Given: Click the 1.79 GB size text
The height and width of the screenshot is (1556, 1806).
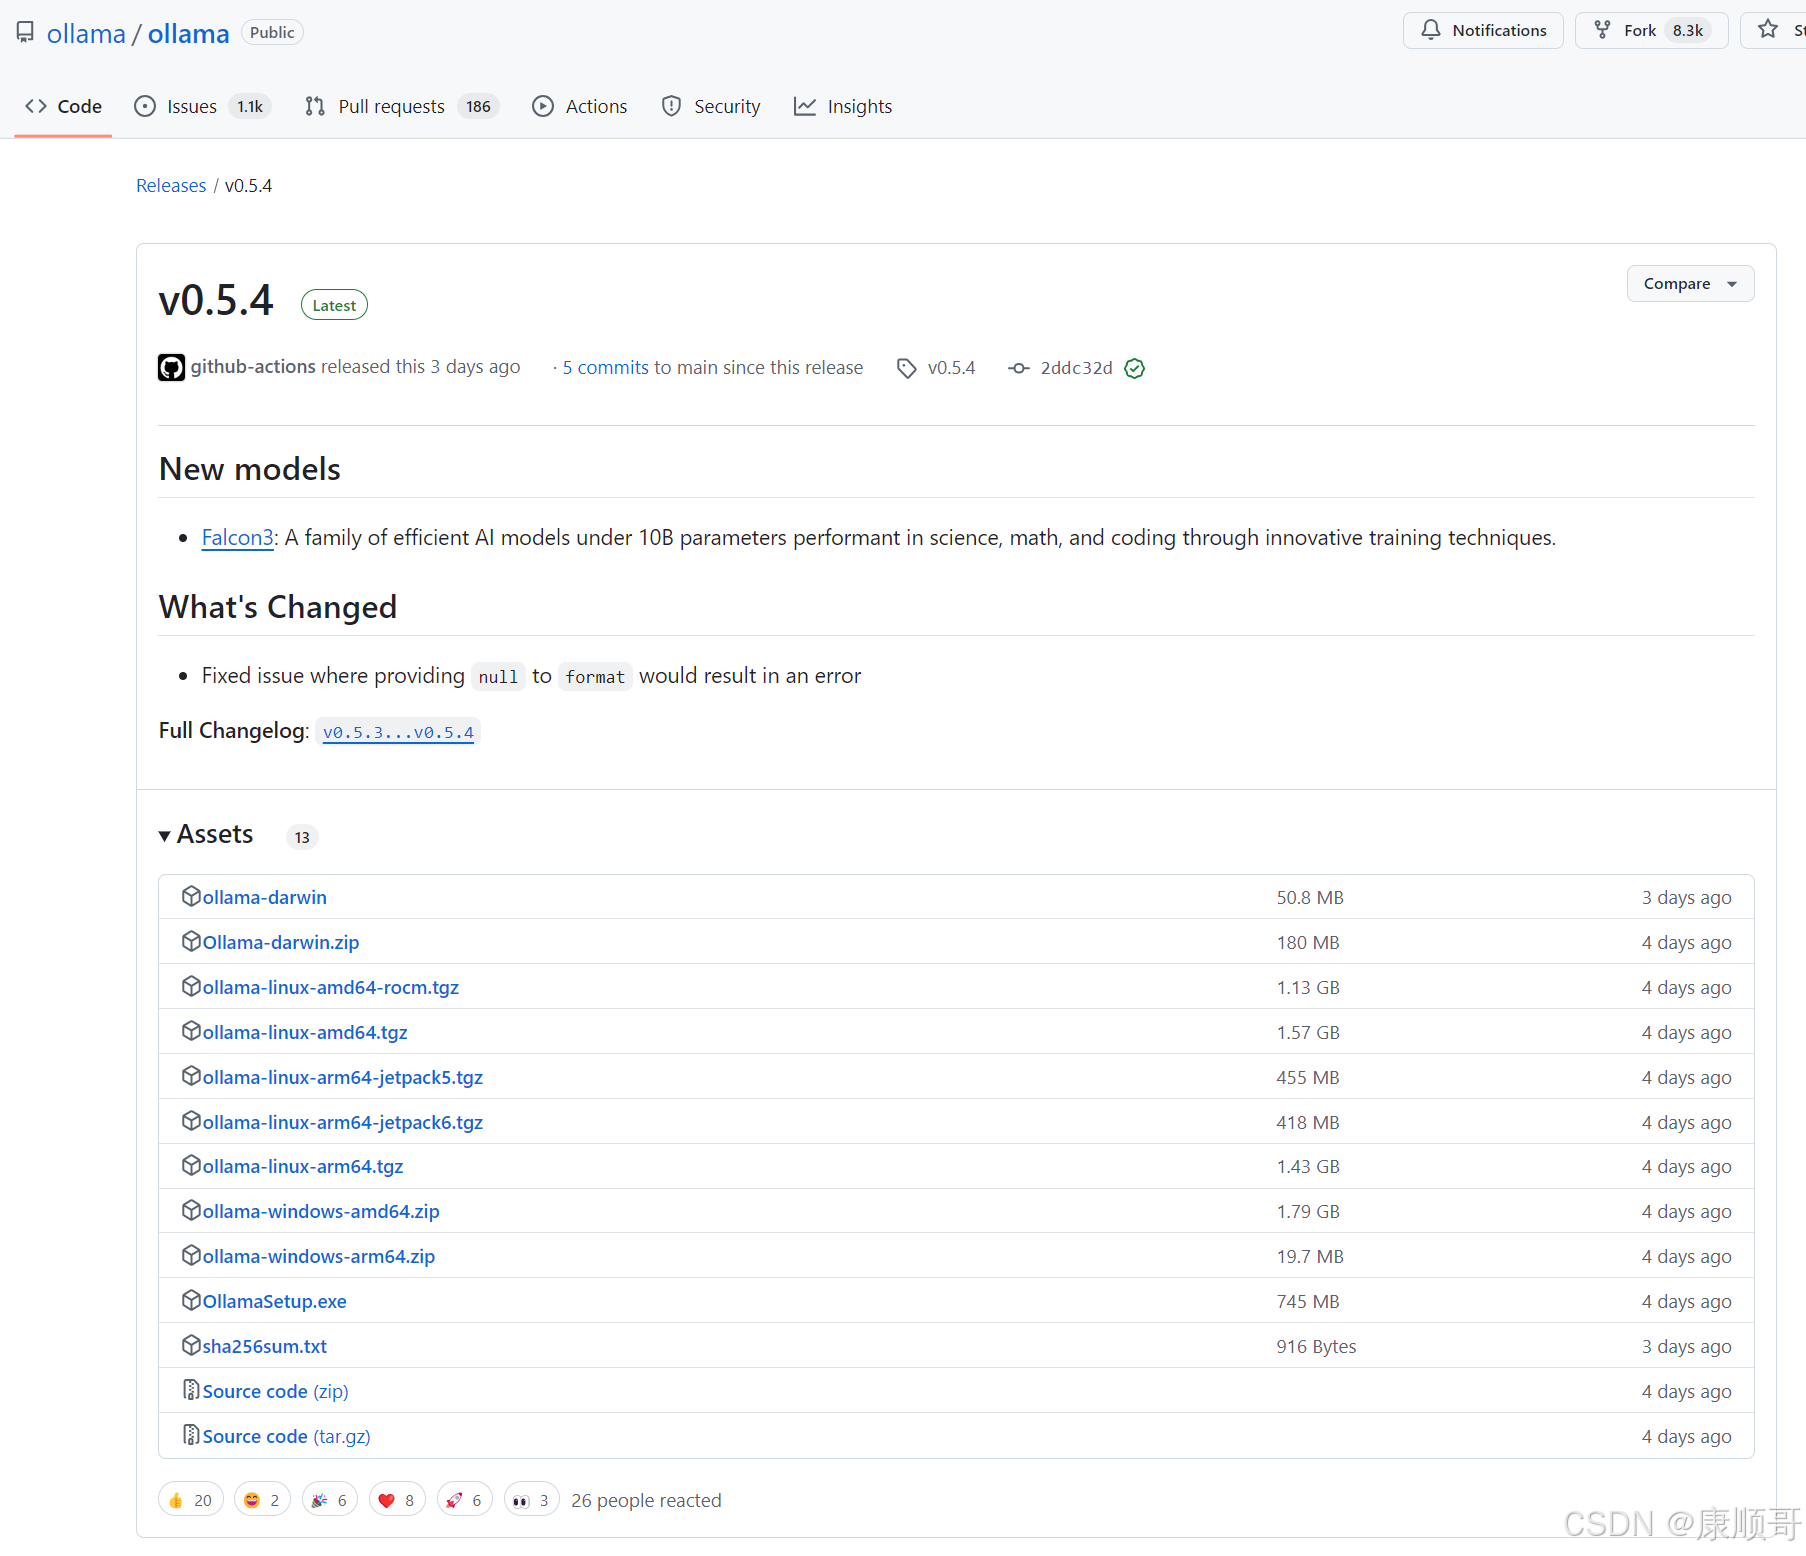Looking at the screenshot, I should [1308, 1212].
